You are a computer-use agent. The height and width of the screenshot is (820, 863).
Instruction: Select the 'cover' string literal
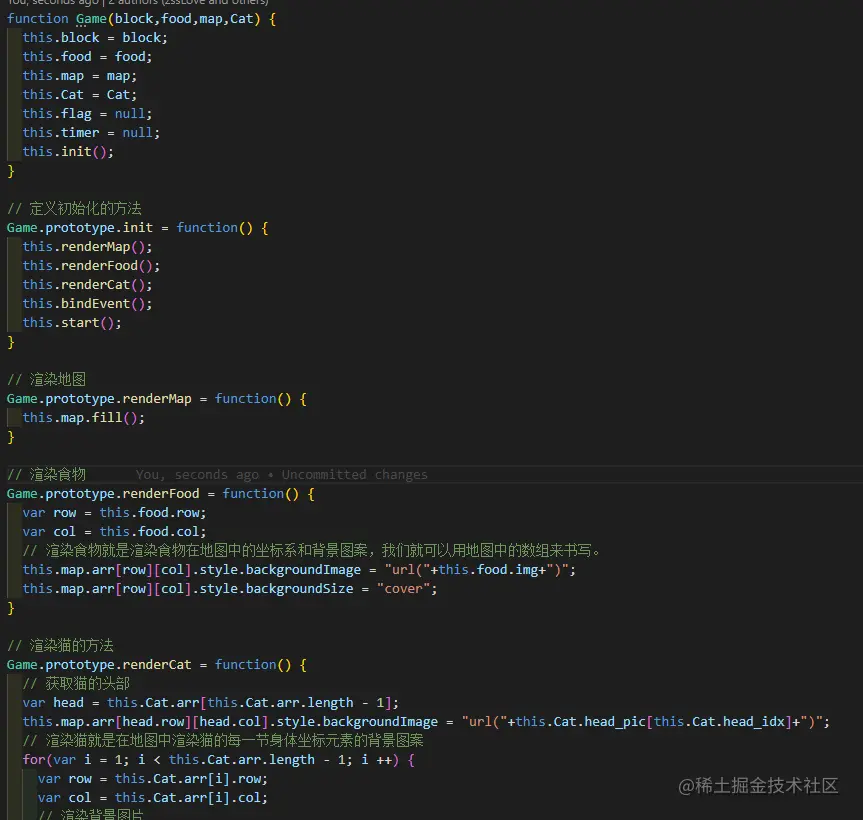pos(404,588)
